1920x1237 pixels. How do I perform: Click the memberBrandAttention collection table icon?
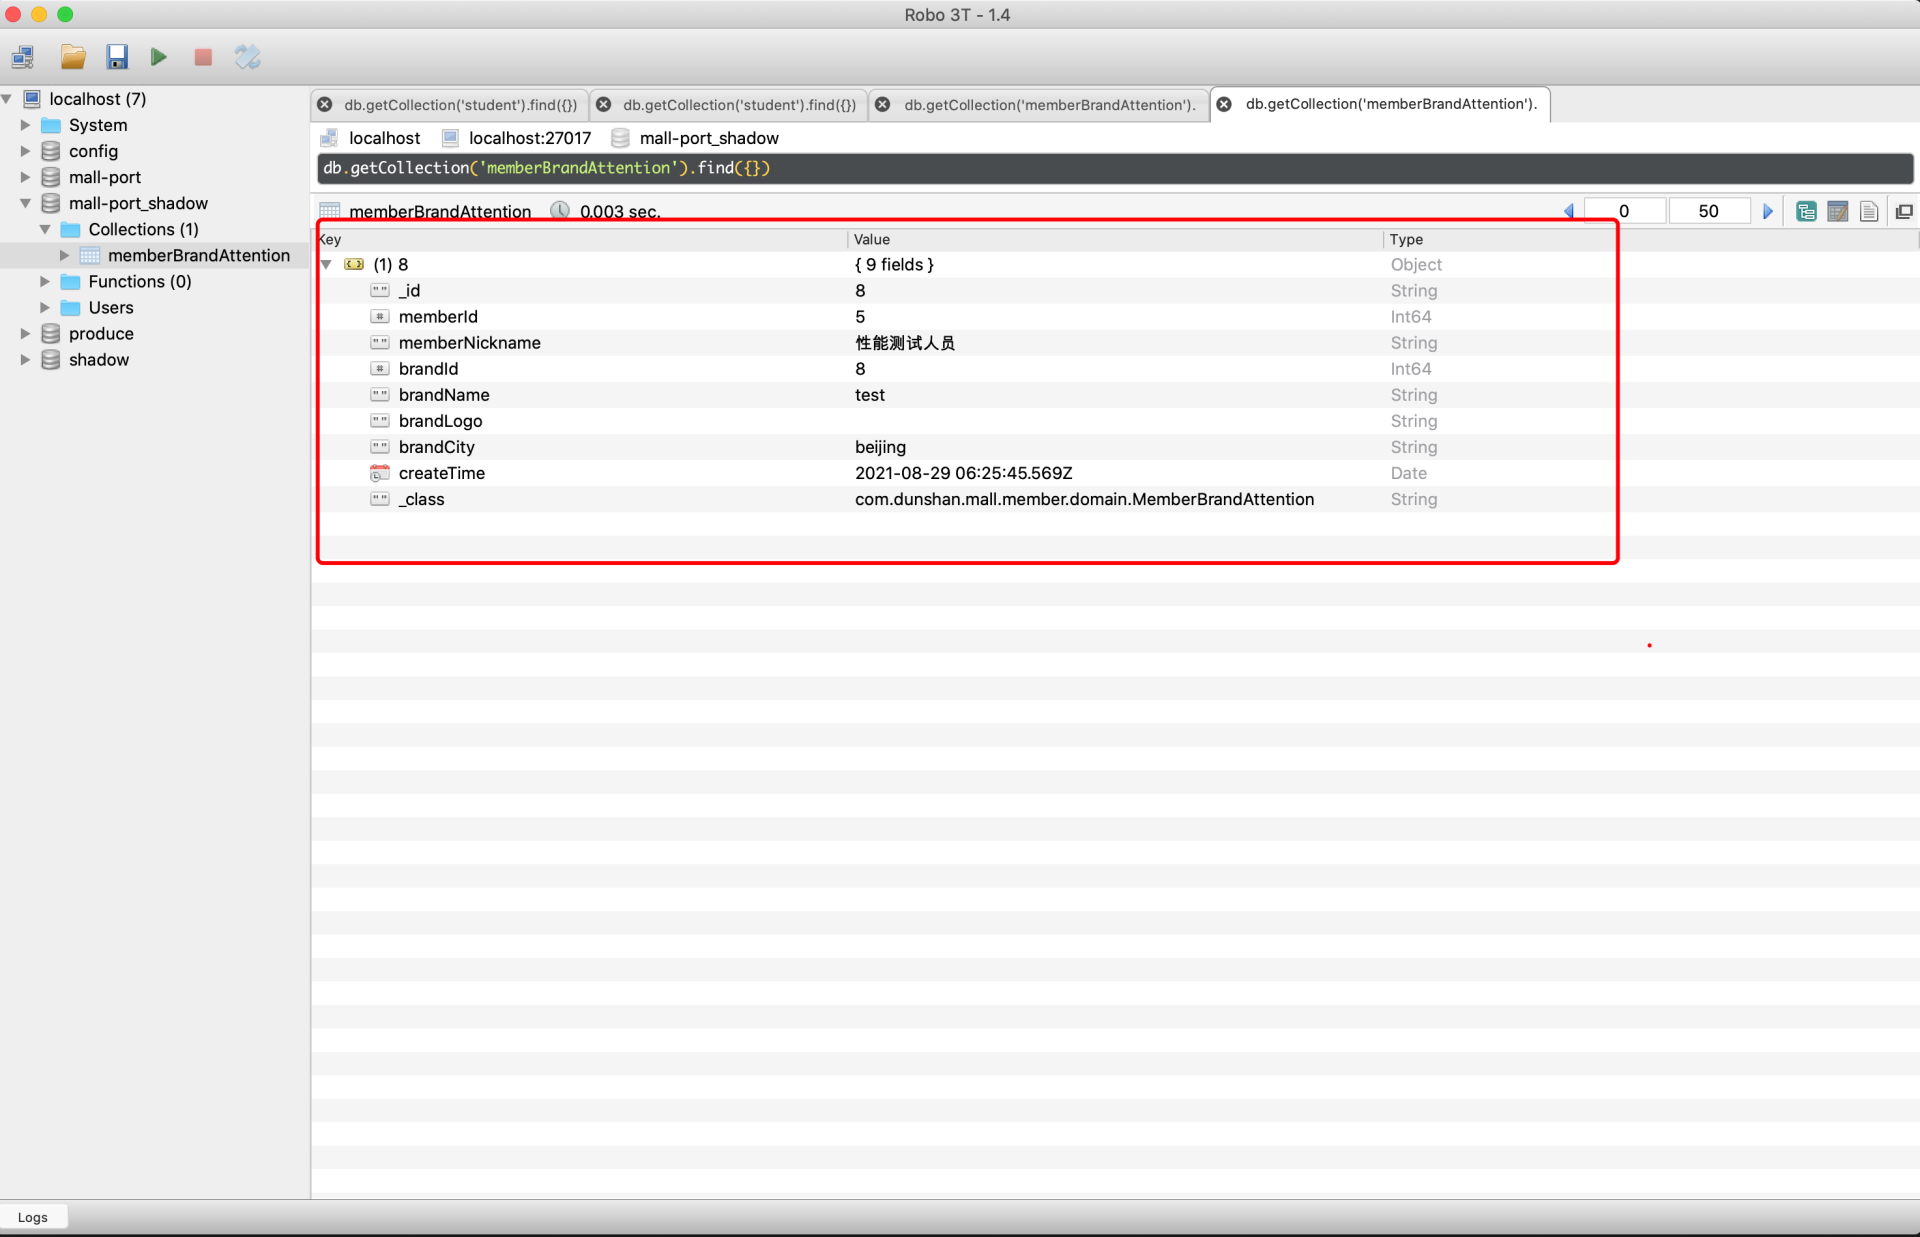pos(90,255)
